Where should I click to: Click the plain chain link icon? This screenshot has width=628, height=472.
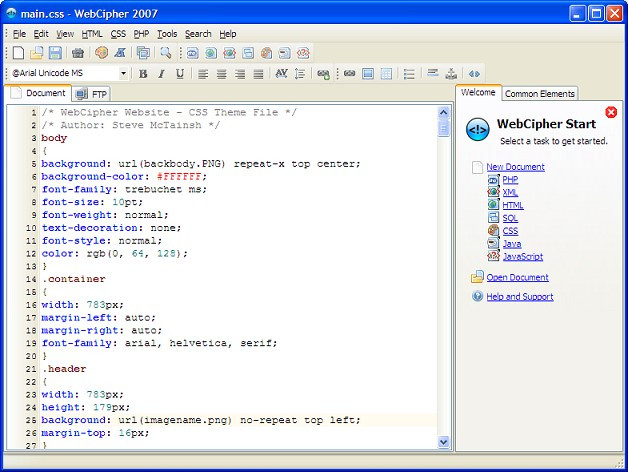tap(350, 73)
